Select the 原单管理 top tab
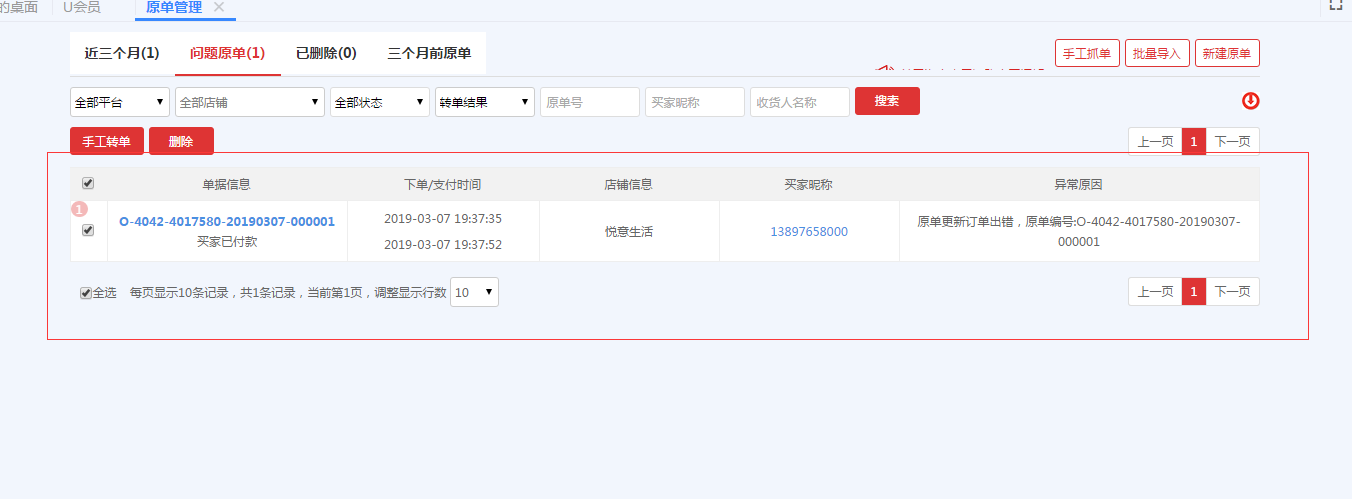1352x499 pixels. (174, 7)
